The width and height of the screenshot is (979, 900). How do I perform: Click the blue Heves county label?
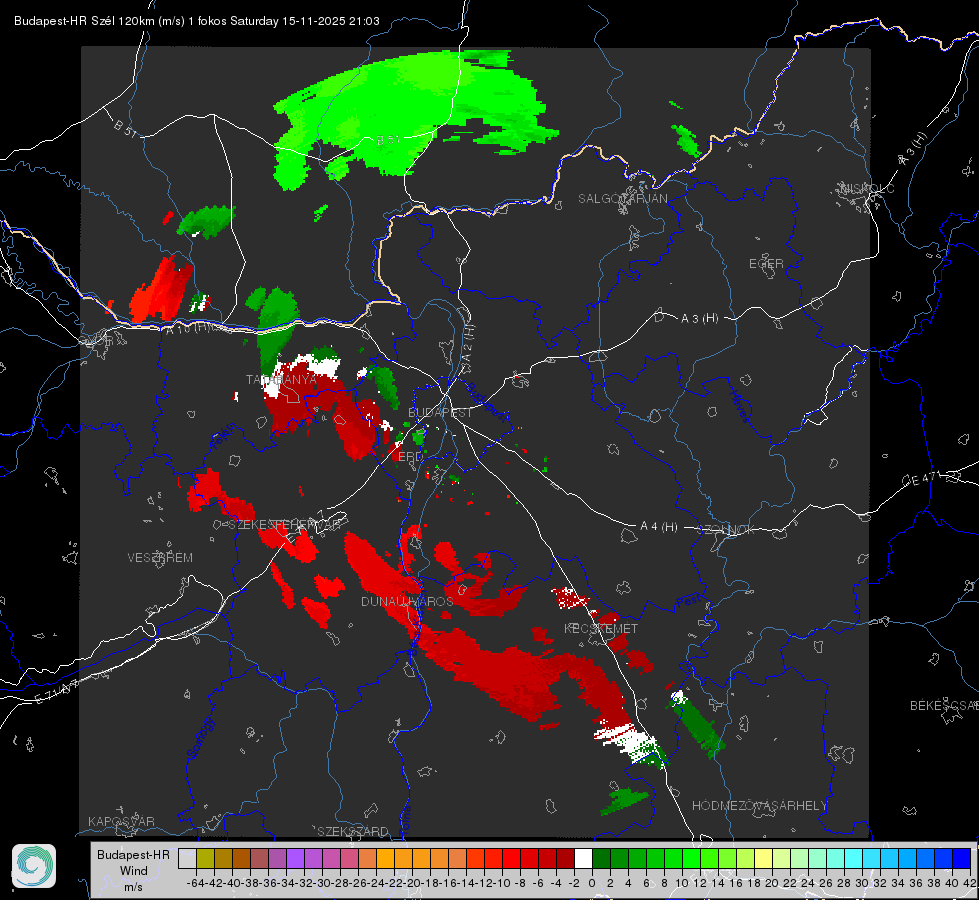click(x=739, y=406)
